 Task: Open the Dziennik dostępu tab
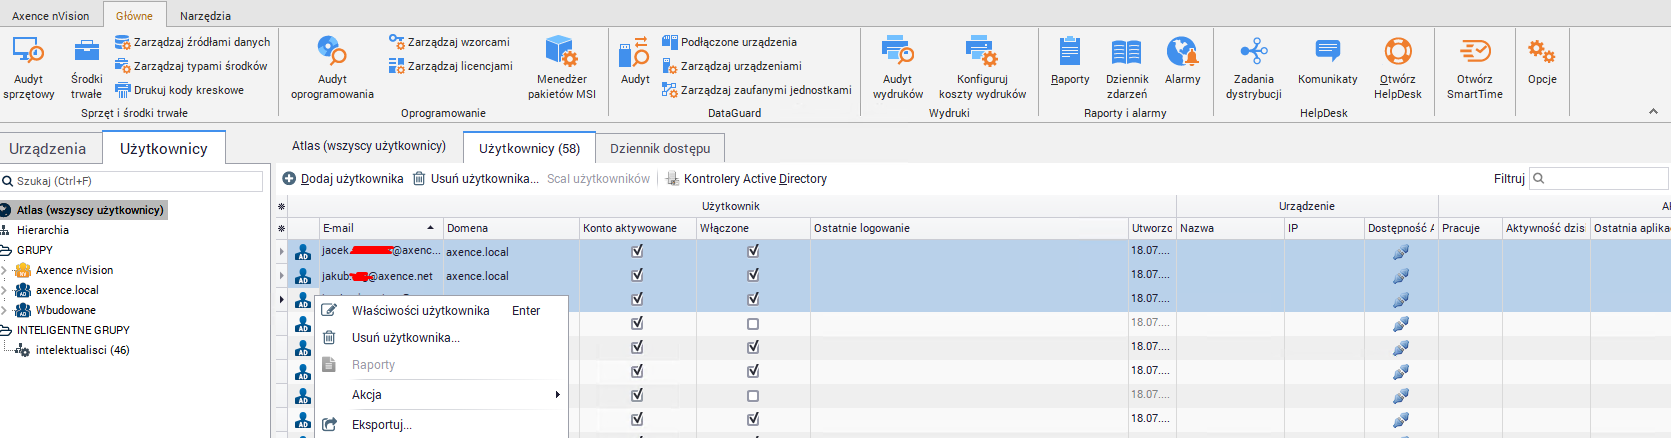pos(660,148)
